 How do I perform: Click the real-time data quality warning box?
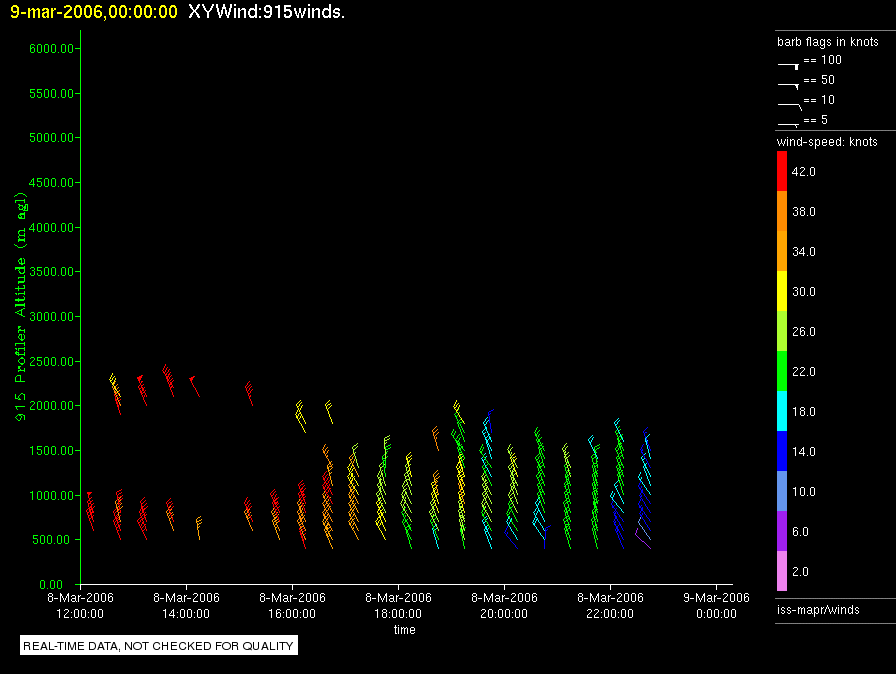pos(158,646)
